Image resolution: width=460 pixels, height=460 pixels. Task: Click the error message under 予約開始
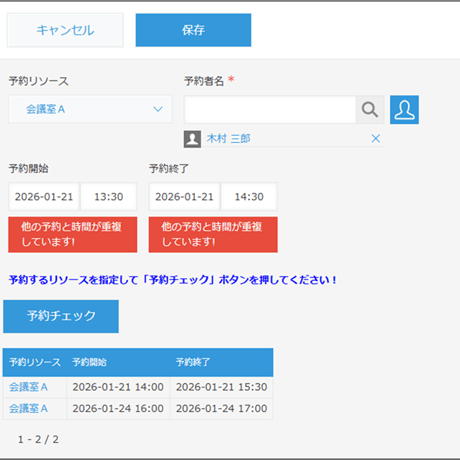coord(73,234)
